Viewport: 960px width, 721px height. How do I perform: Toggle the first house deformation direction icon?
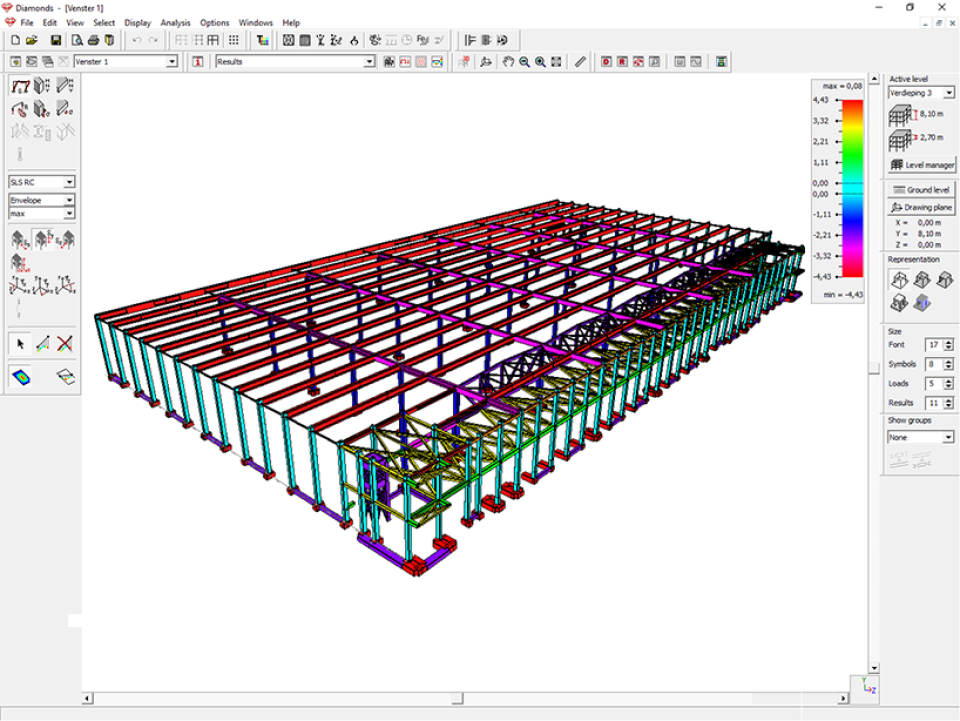pyautogui.click(x=20, y=240)
